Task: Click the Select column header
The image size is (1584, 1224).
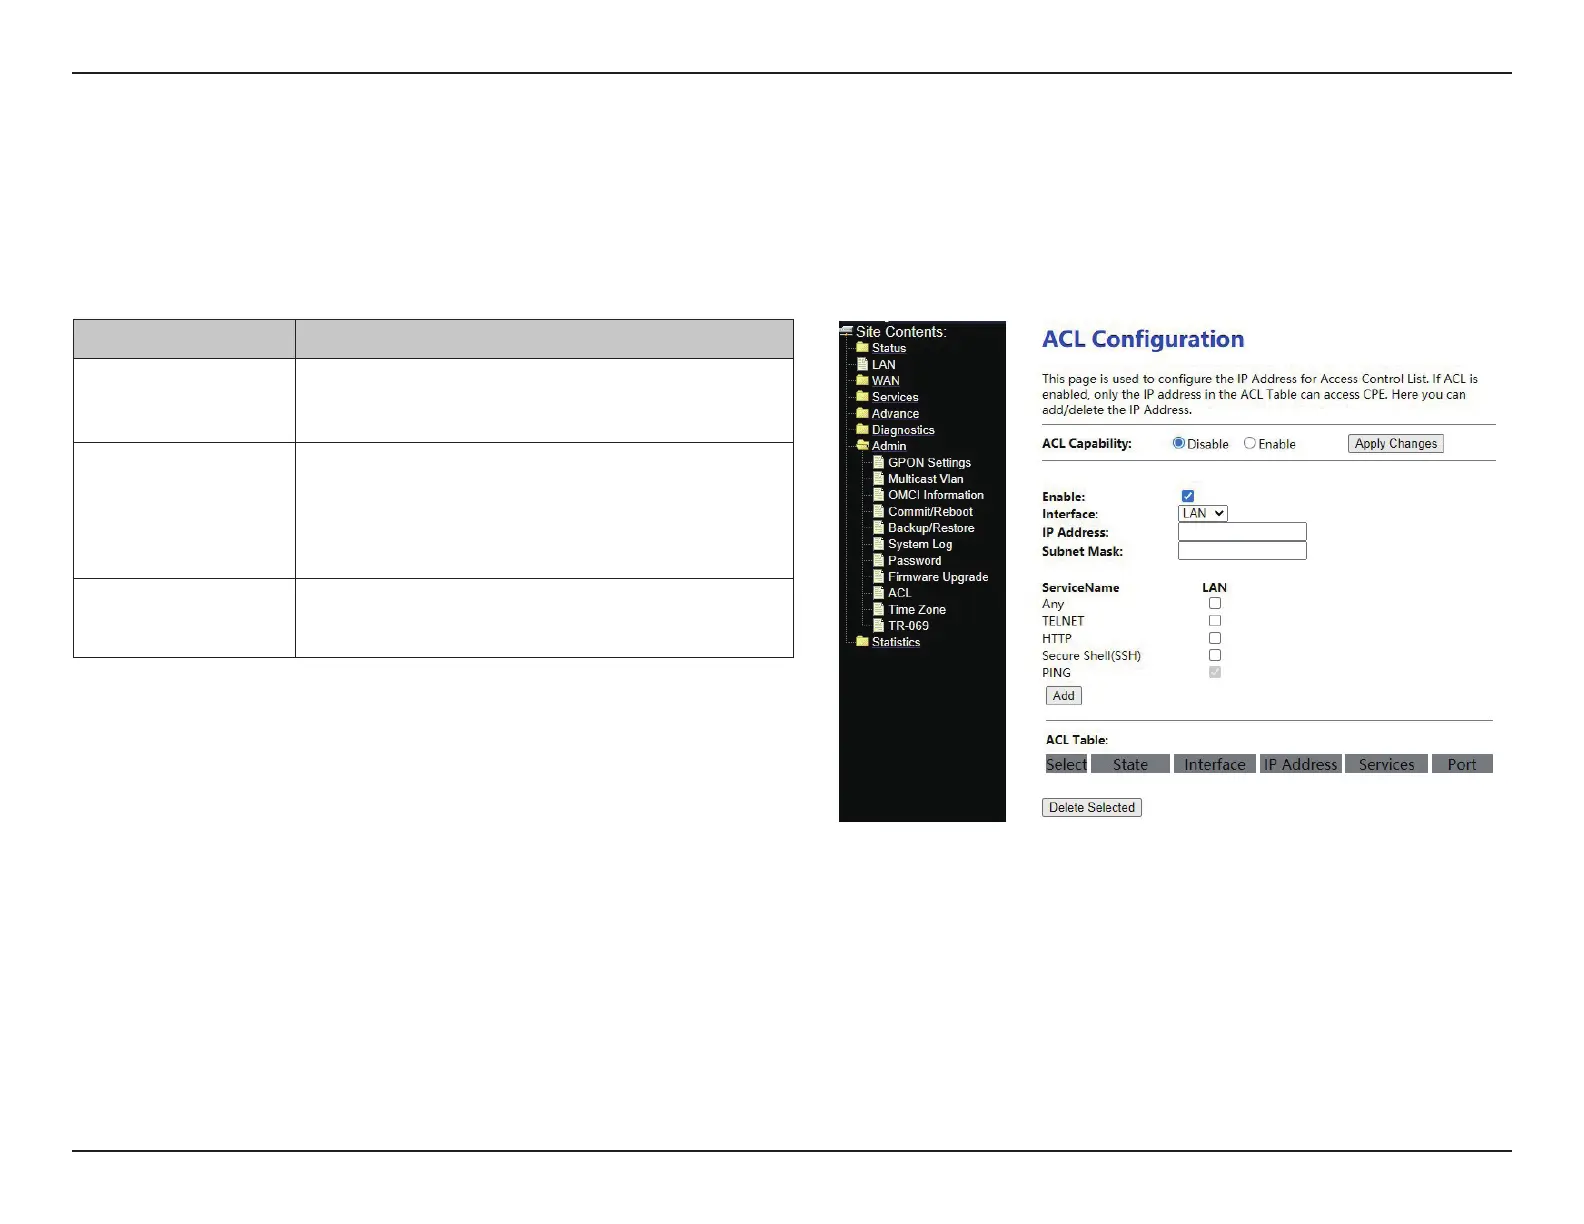Action: point(1066,764)
